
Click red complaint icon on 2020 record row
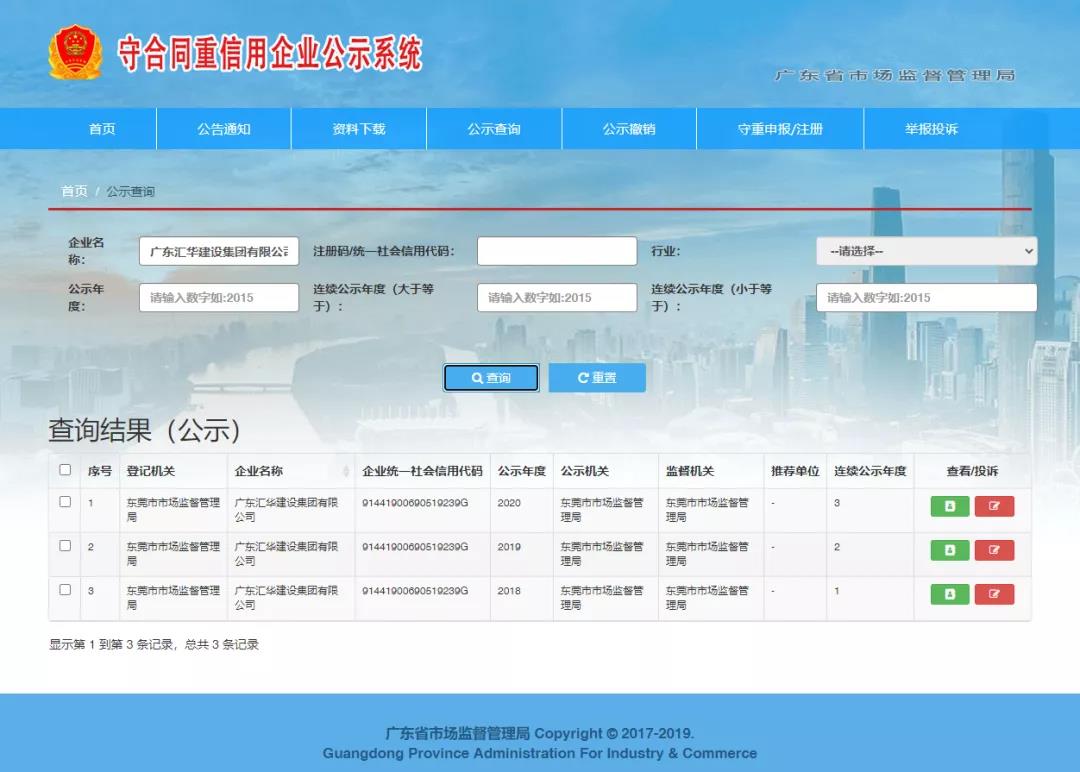[994, 506]
